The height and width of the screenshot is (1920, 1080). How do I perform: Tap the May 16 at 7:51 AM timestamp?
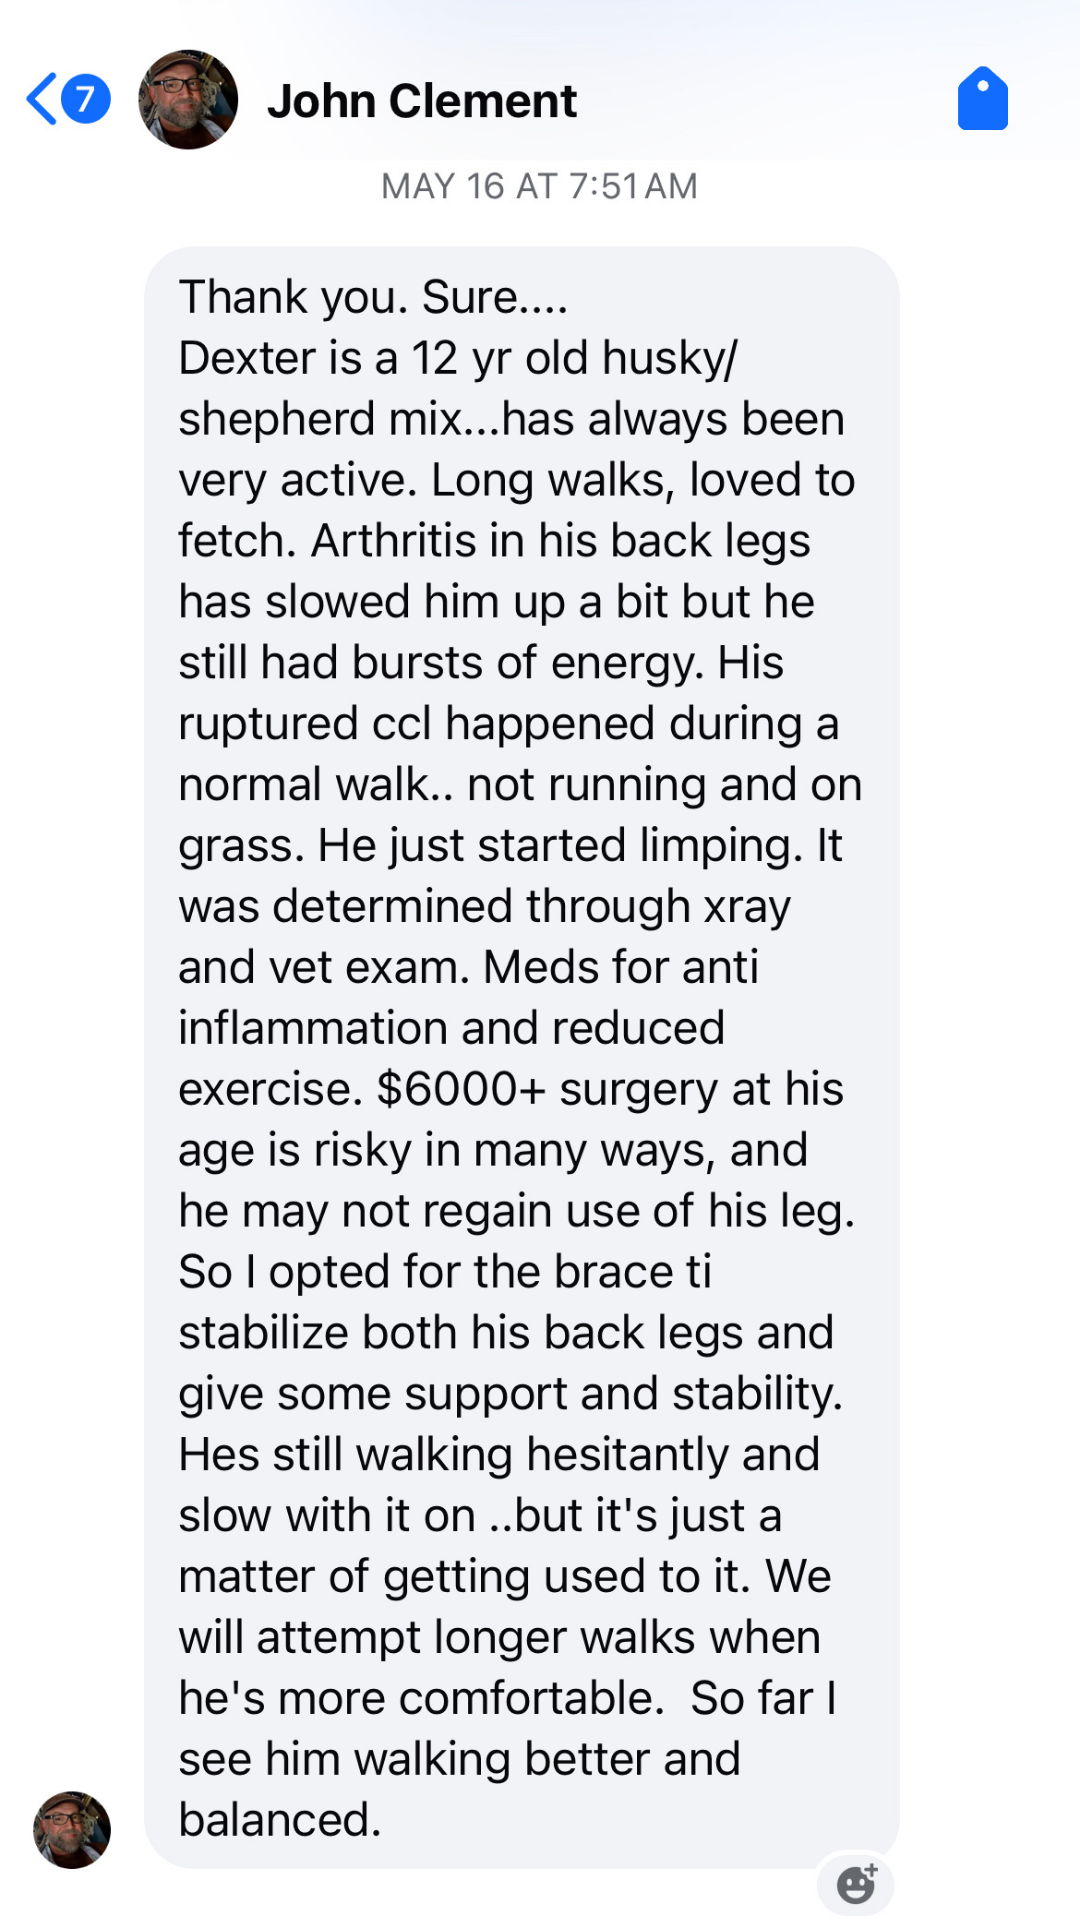(x=539, y=186)
